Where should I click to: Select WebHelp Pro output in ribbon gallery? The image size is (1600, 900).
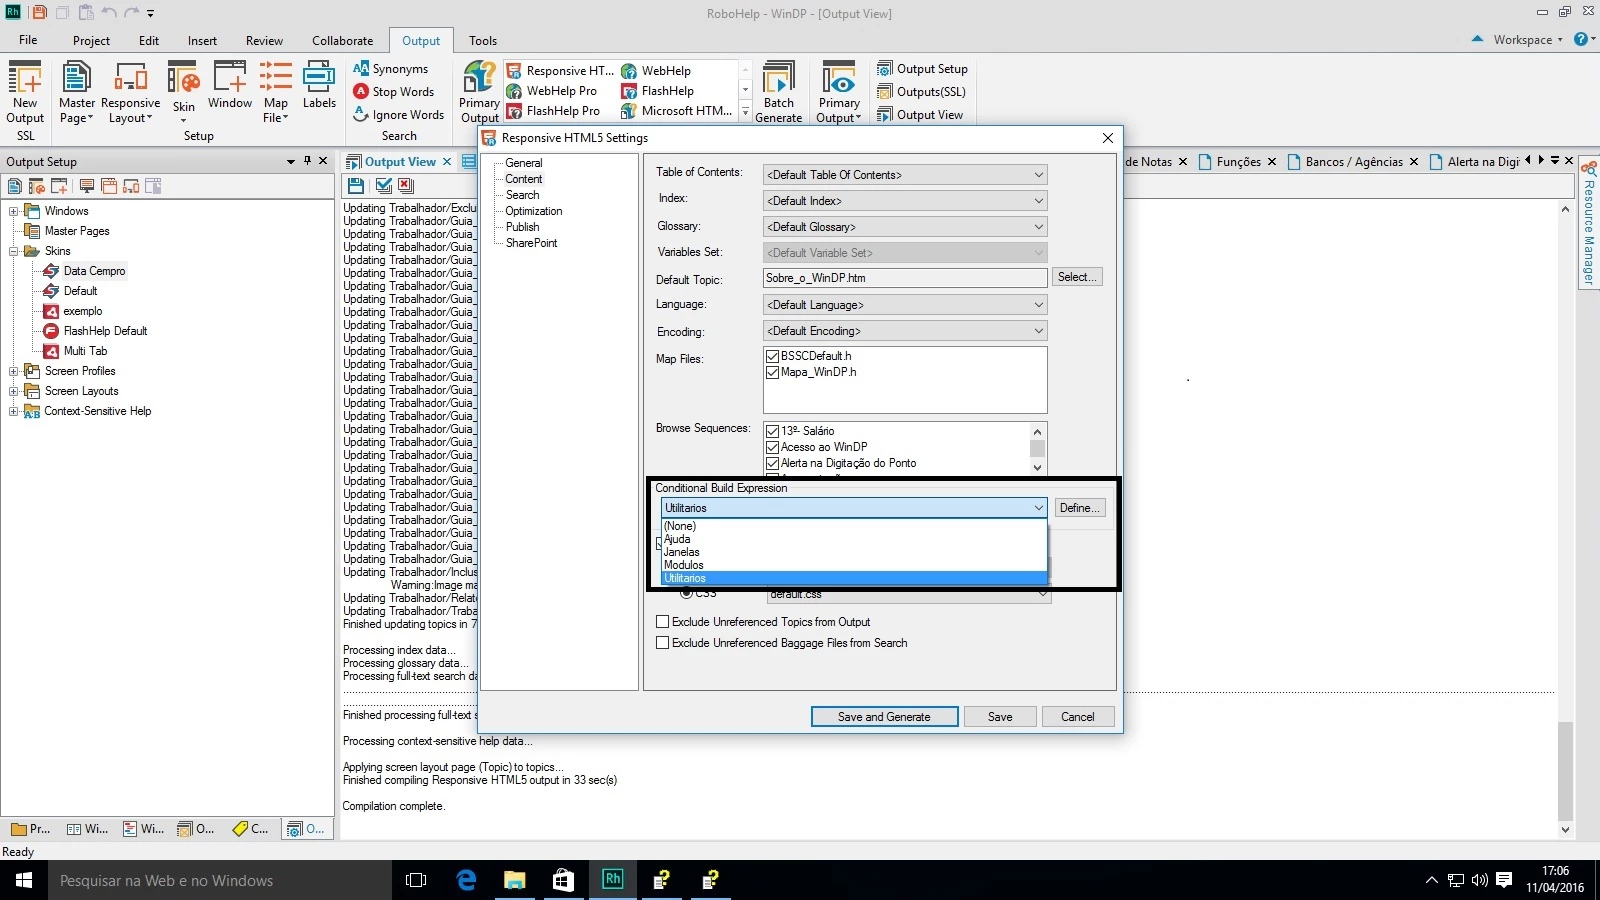coord(552,91)
